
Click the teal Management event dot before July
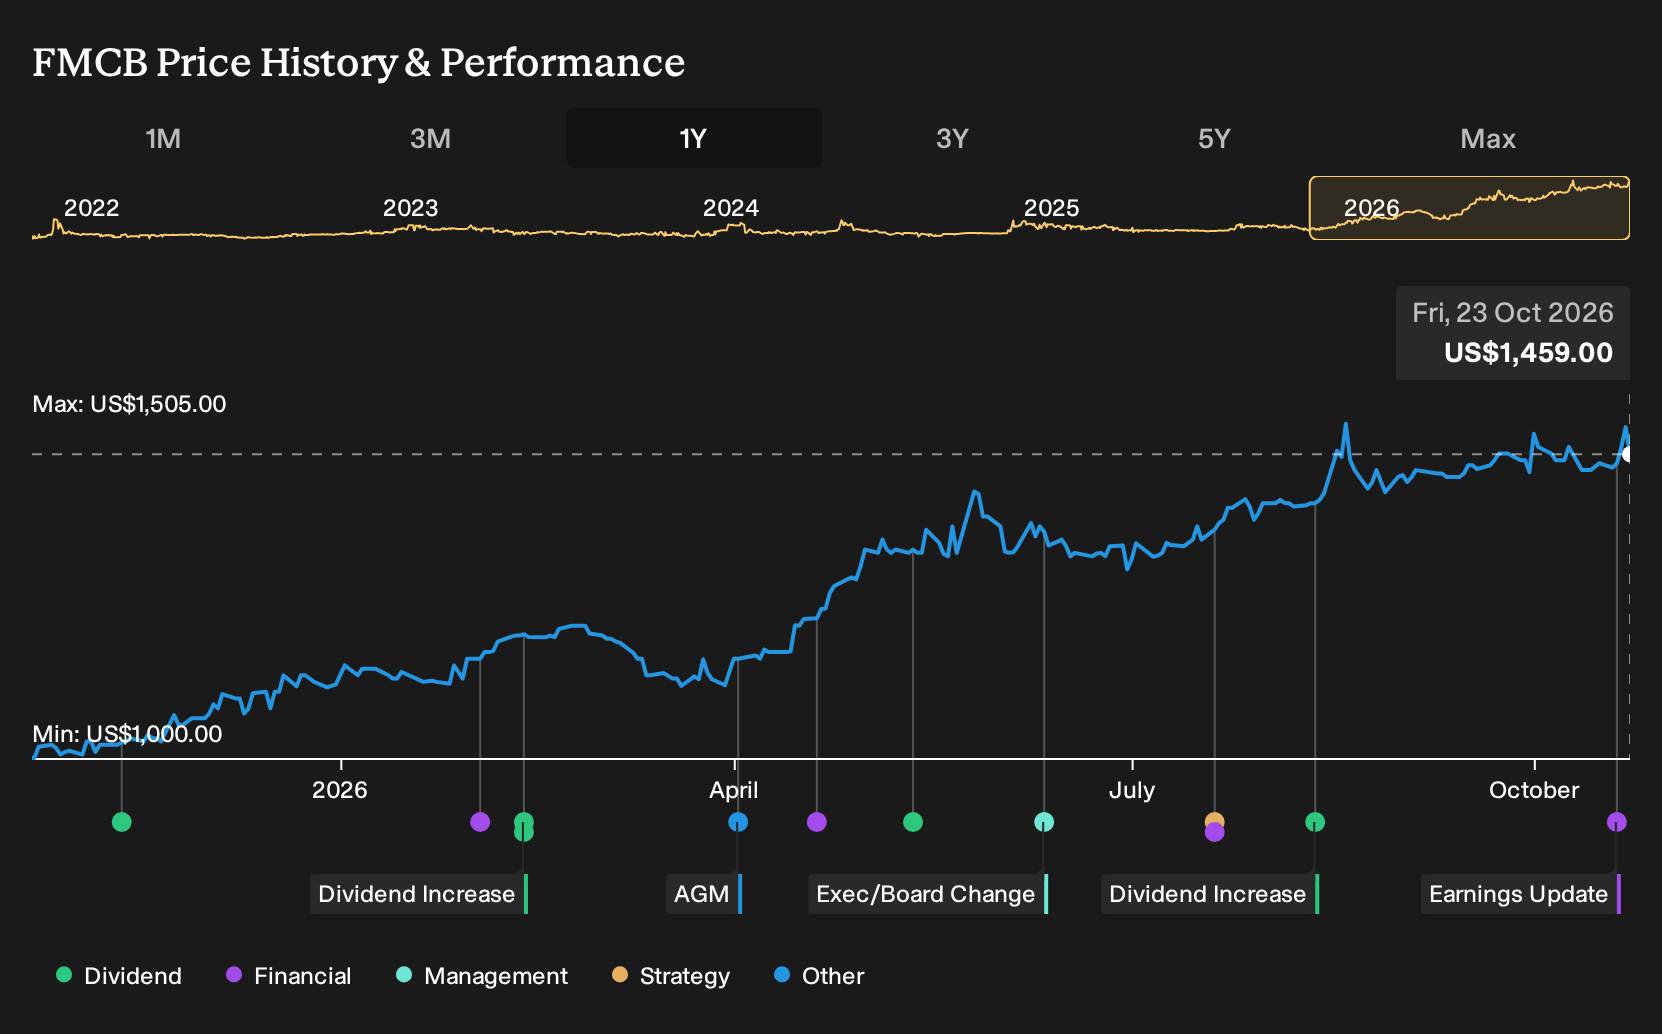coord(1044,822)
